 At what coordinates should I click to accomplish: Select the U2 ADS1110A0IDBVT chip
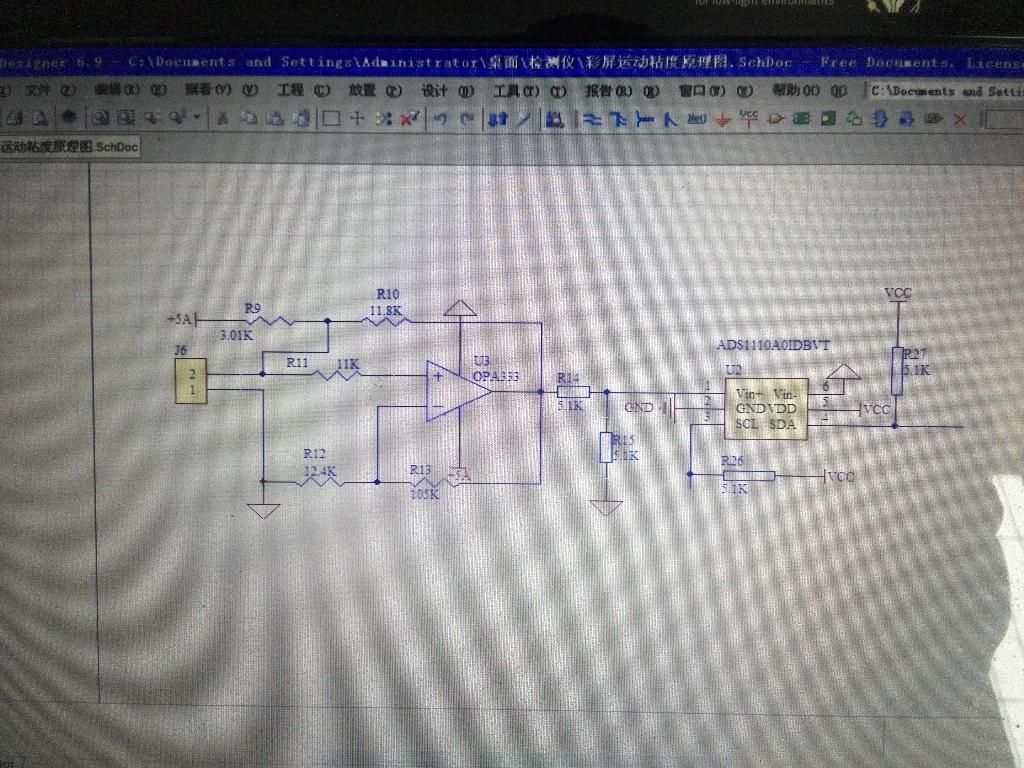pyautogui.click(x=766, y=409)
